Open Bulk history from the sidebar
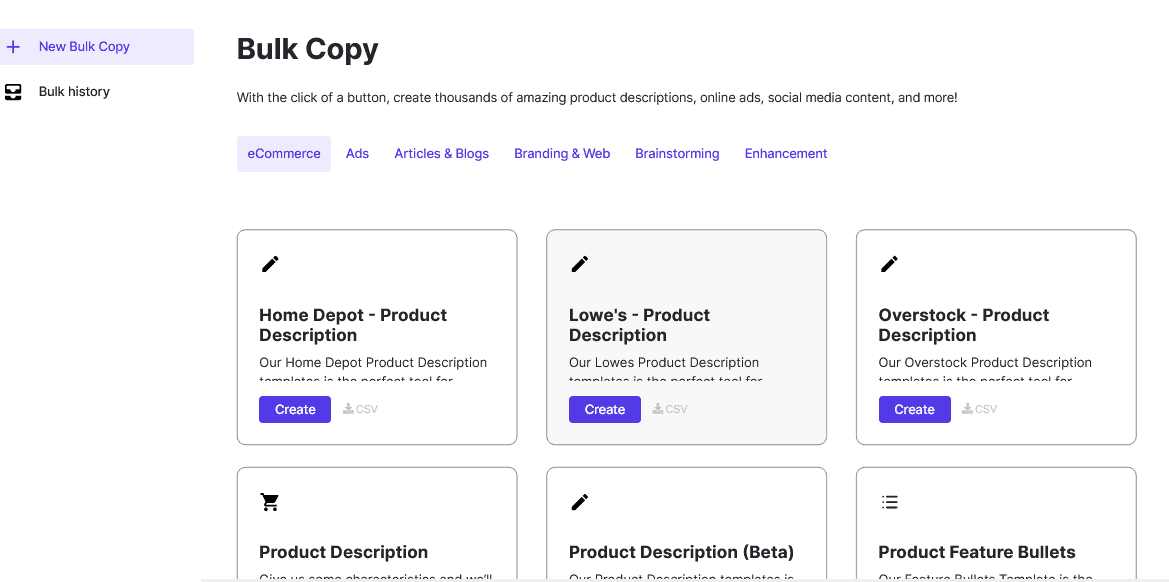Screen dimensions: 1169x582 [73, 91]
